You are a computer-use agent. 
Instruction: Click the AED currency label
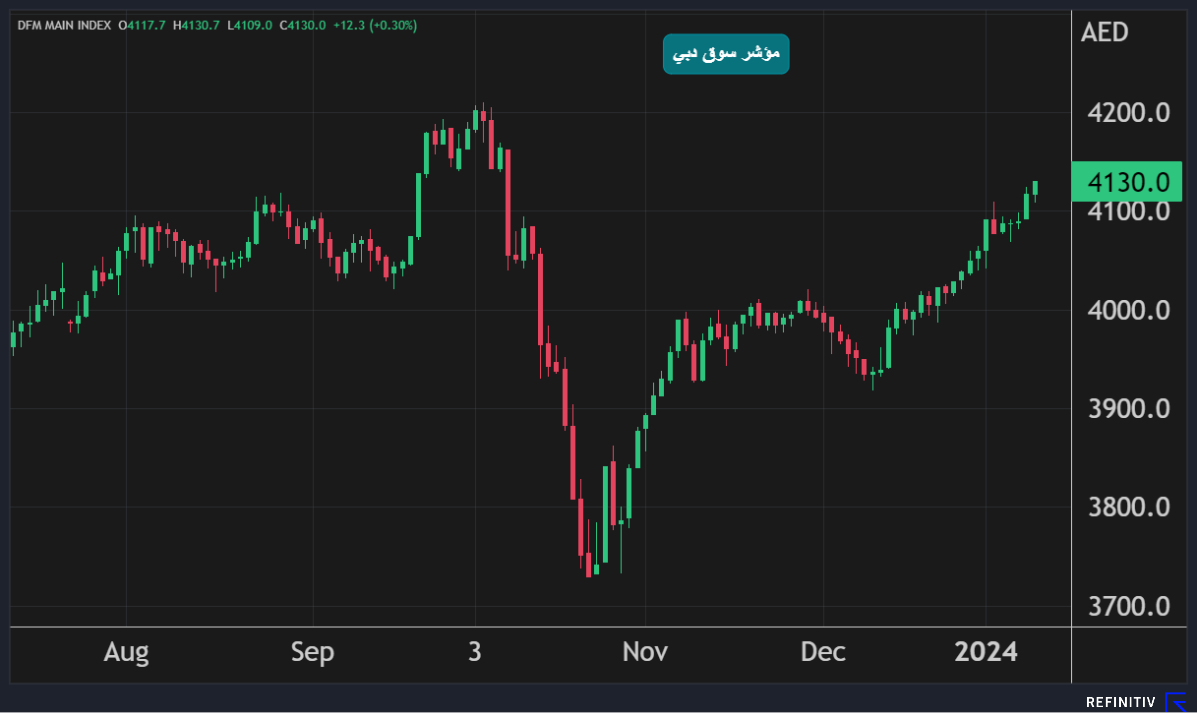pyautogui.click(x=1104, y=32)
